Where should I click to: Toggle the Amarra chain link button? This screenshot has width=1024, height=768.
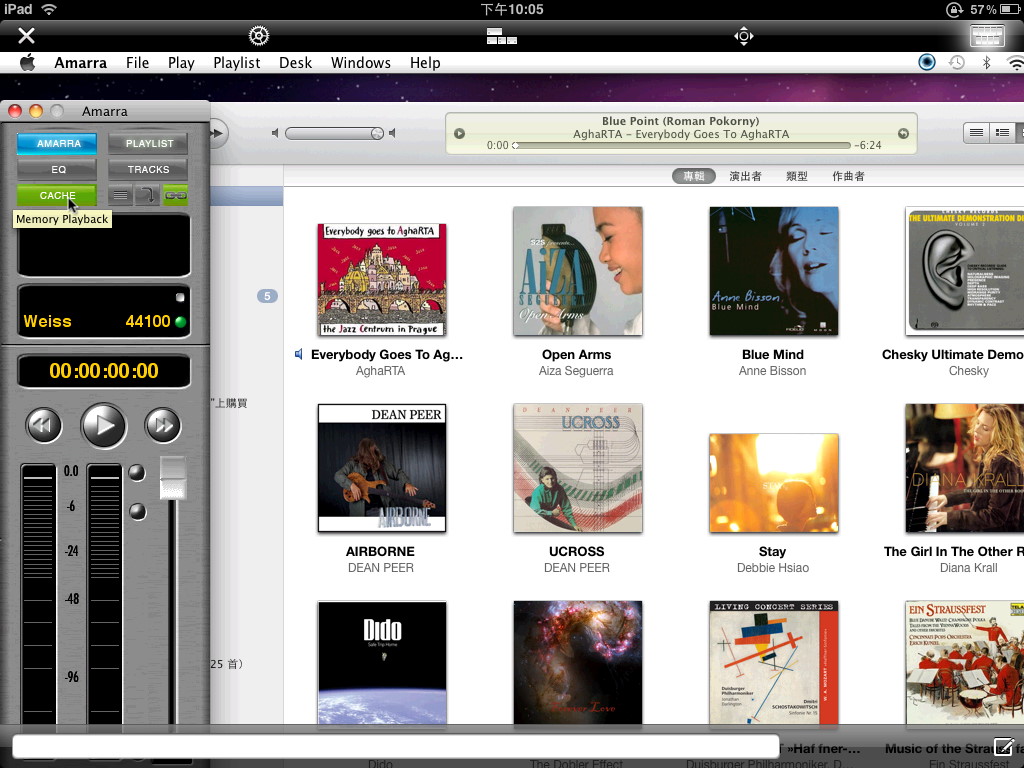pyautogui.click(x=175, y=195)
